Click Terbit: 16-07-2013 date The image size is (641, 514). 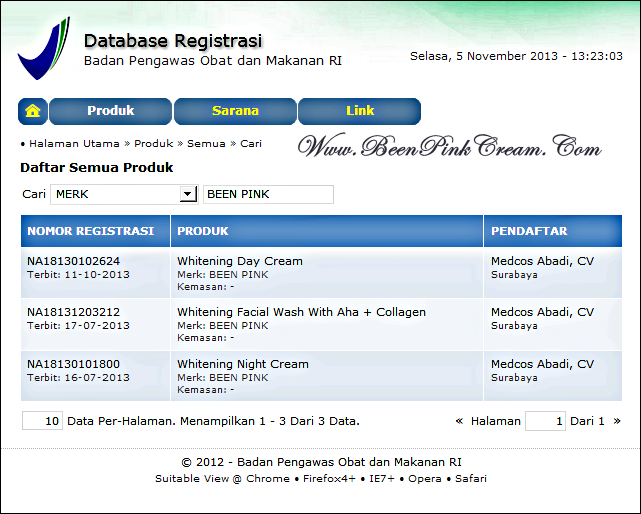coord(78,377)
